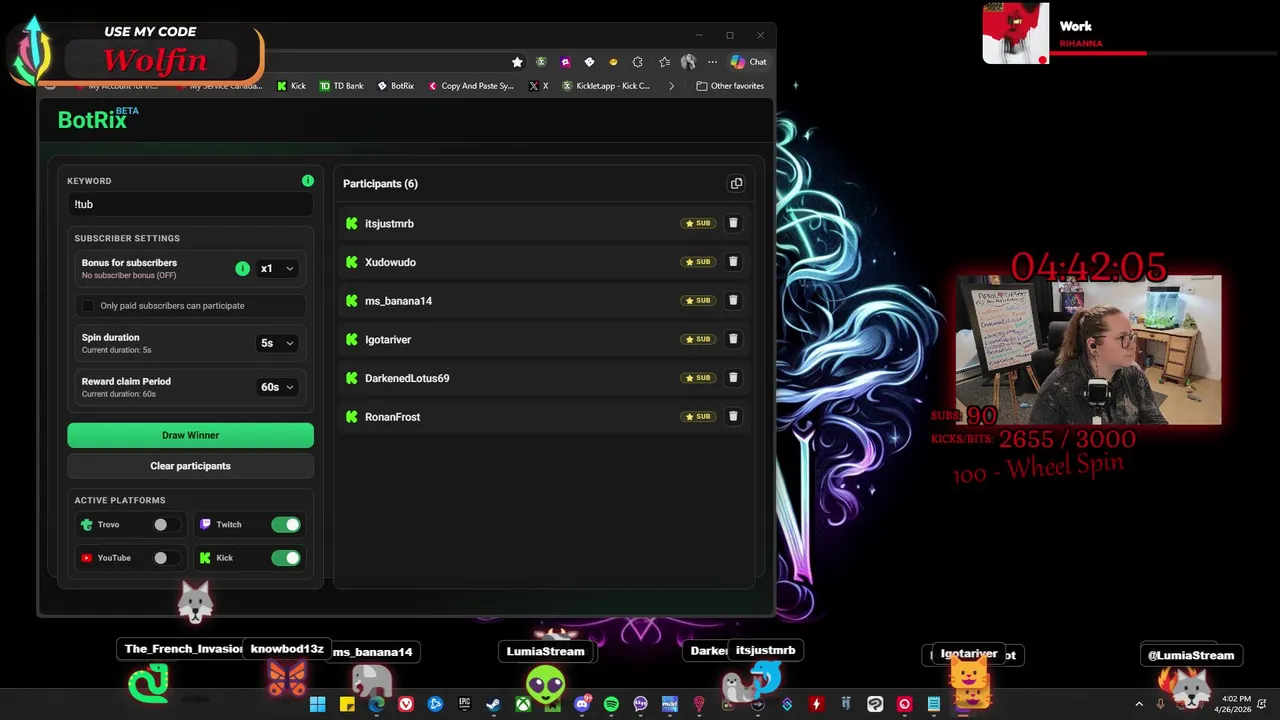Click the browser favorite star icon
The height and width of the screenshot is (720, 1280).
pyautogui.click(x=517, y=62)
